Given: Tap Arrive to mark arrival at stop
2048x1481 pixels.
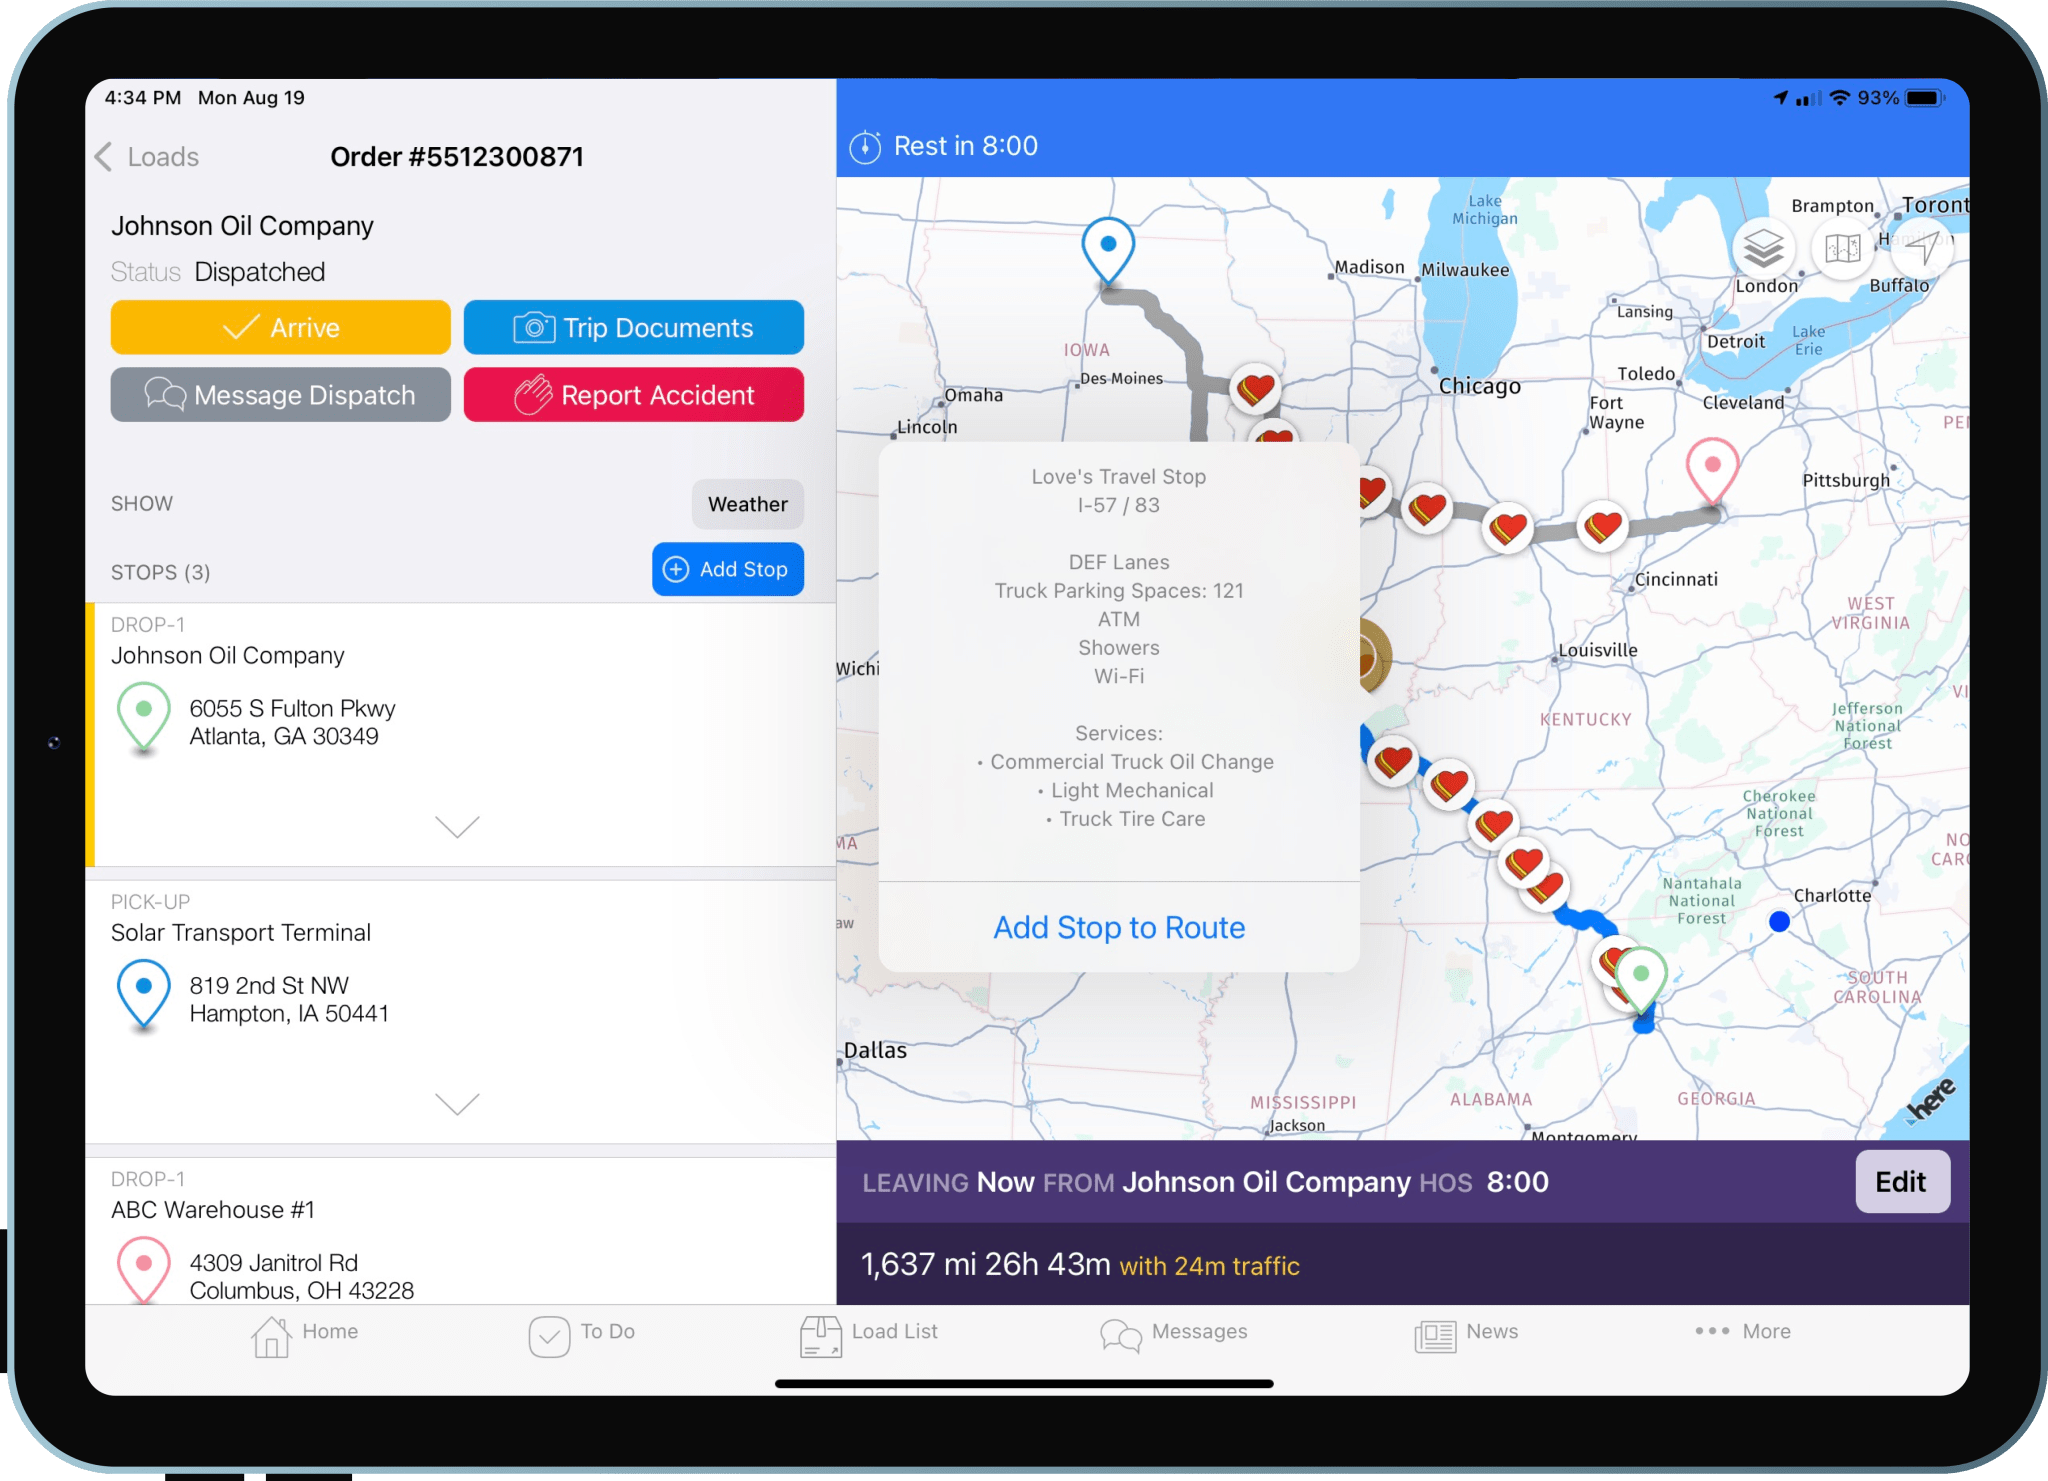Looking at the screenshot, I should pyautogui.click(x=280, y=327).
